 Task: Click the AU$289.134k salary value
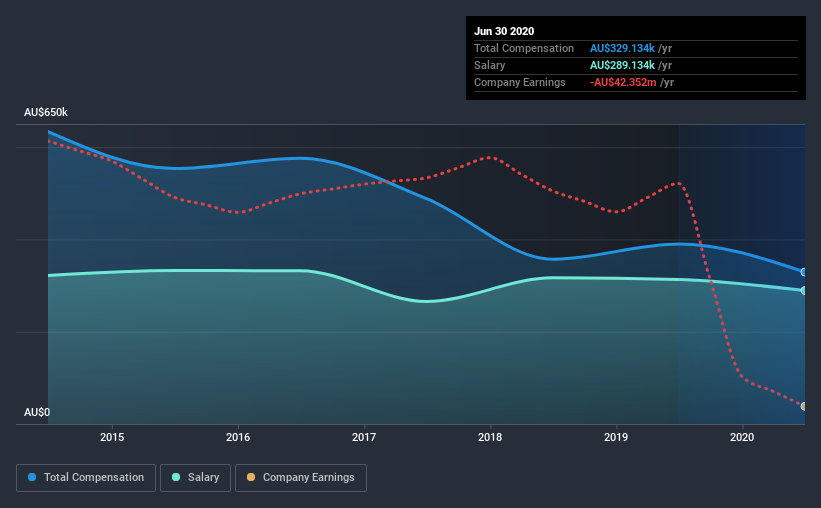[x=622, y=65]
